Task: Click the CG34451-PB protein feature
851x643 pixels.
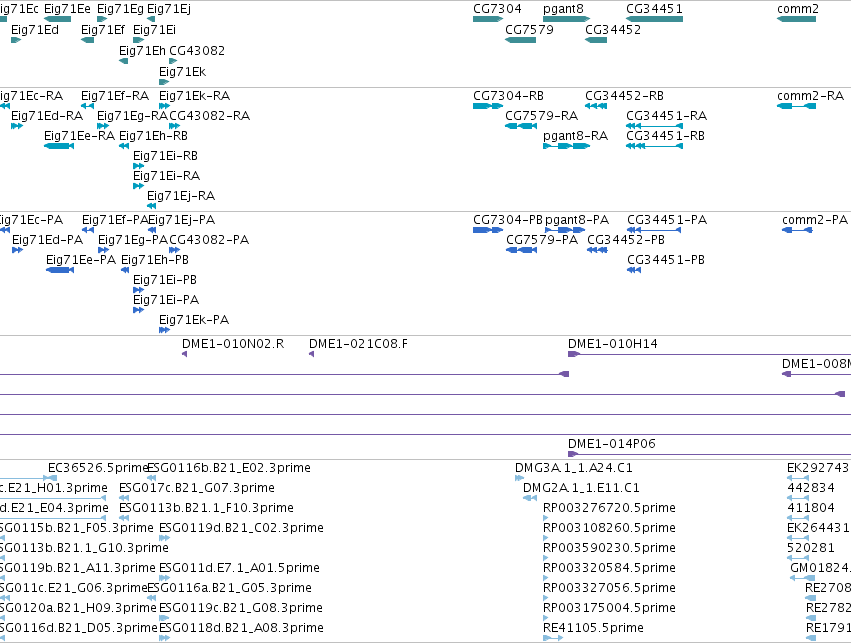Action: tap(634, 270)
